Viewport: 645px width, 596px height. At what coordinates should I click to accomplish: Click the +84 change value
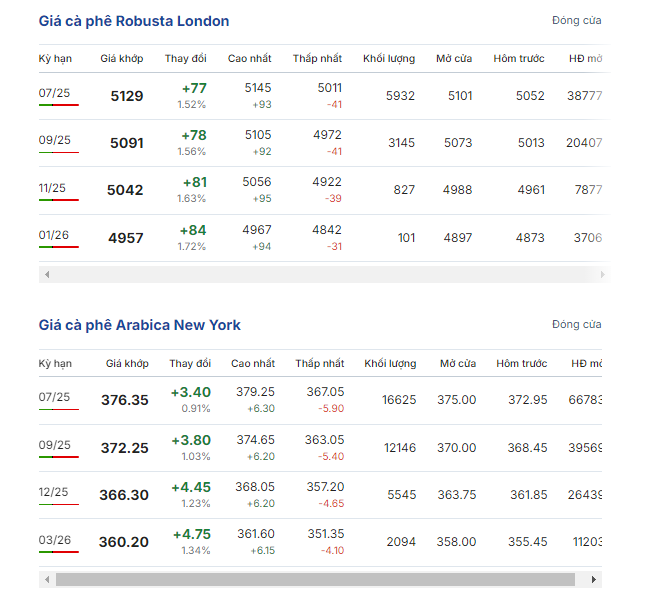pyautogui.click(x=193, y=230)
